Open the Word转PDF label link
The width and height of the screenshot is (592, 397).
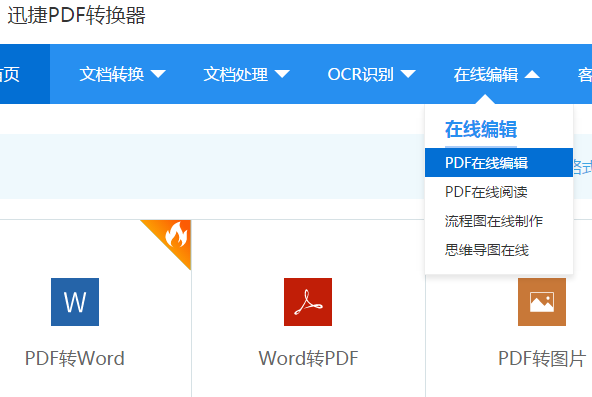308,358
